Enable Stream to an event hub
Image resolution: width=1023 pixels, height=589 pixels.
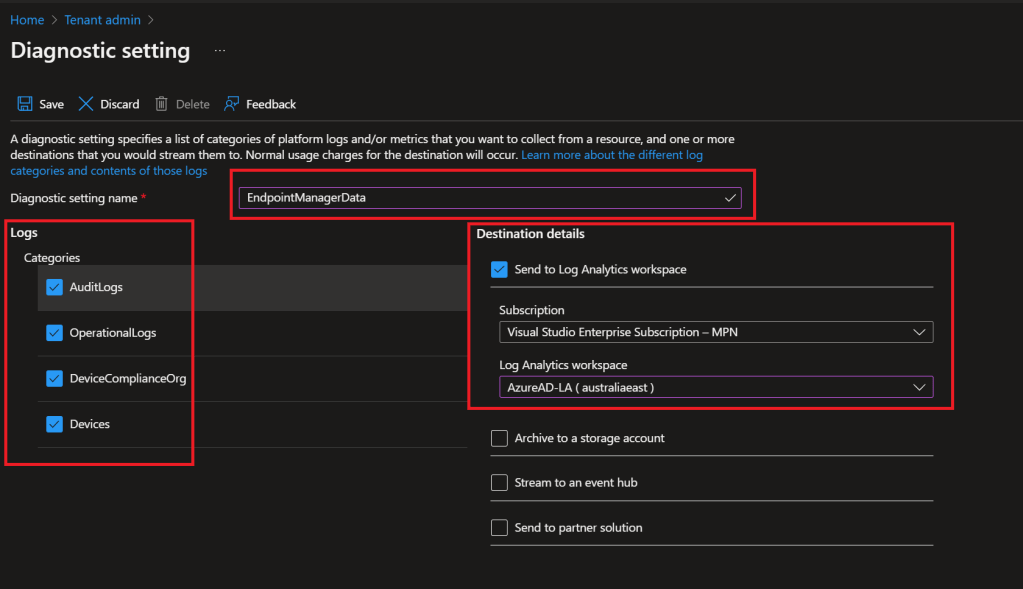click(499, 482)
